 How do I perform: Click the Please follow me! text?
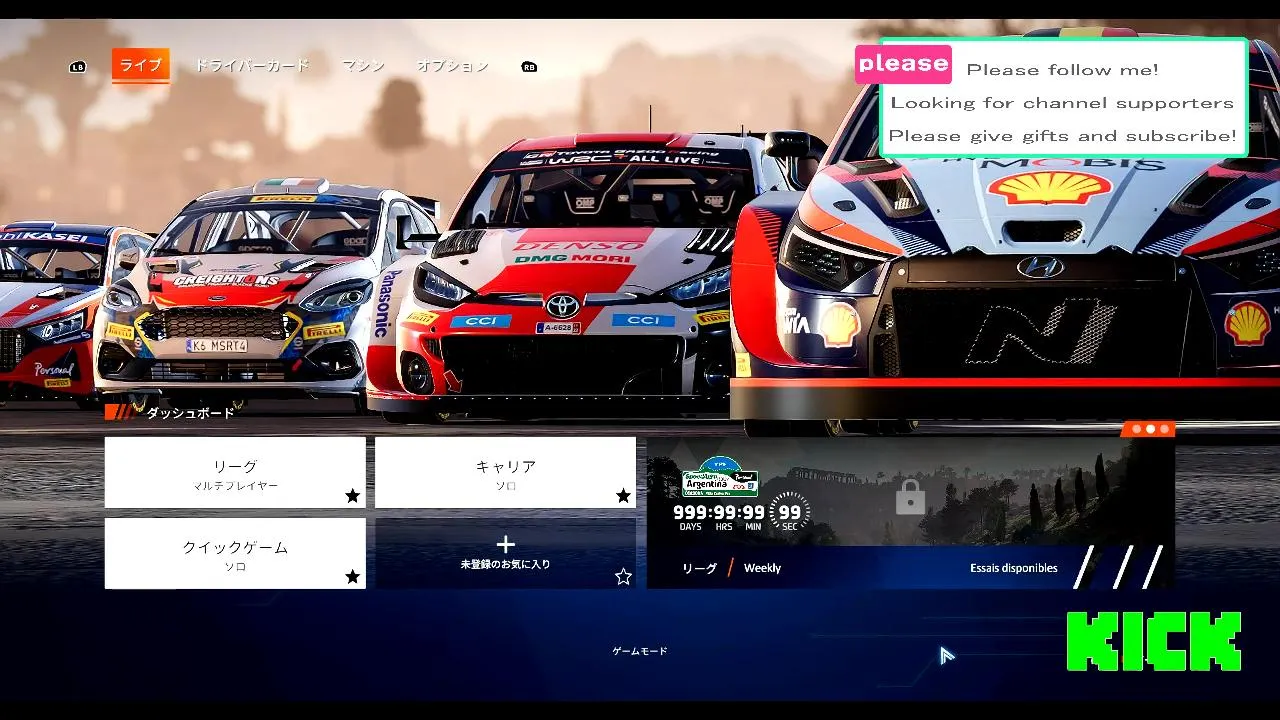pos(1062,70)
